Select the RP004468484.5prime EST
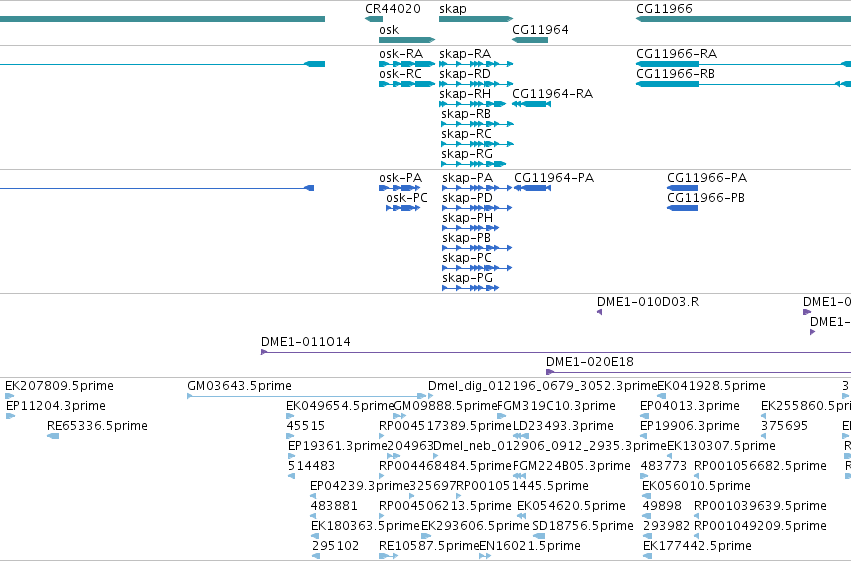This screenshot has height=561, width=851. (382, 476)
